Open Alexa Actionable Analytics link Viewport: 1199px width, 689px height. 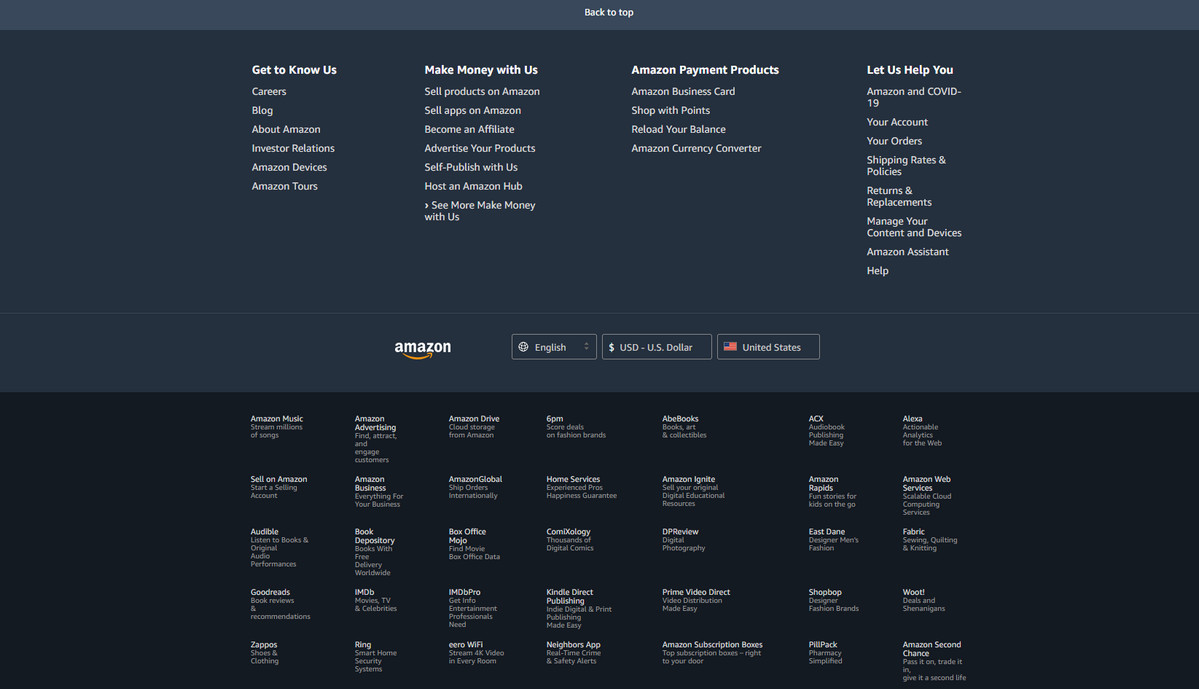tap(922, 431)
